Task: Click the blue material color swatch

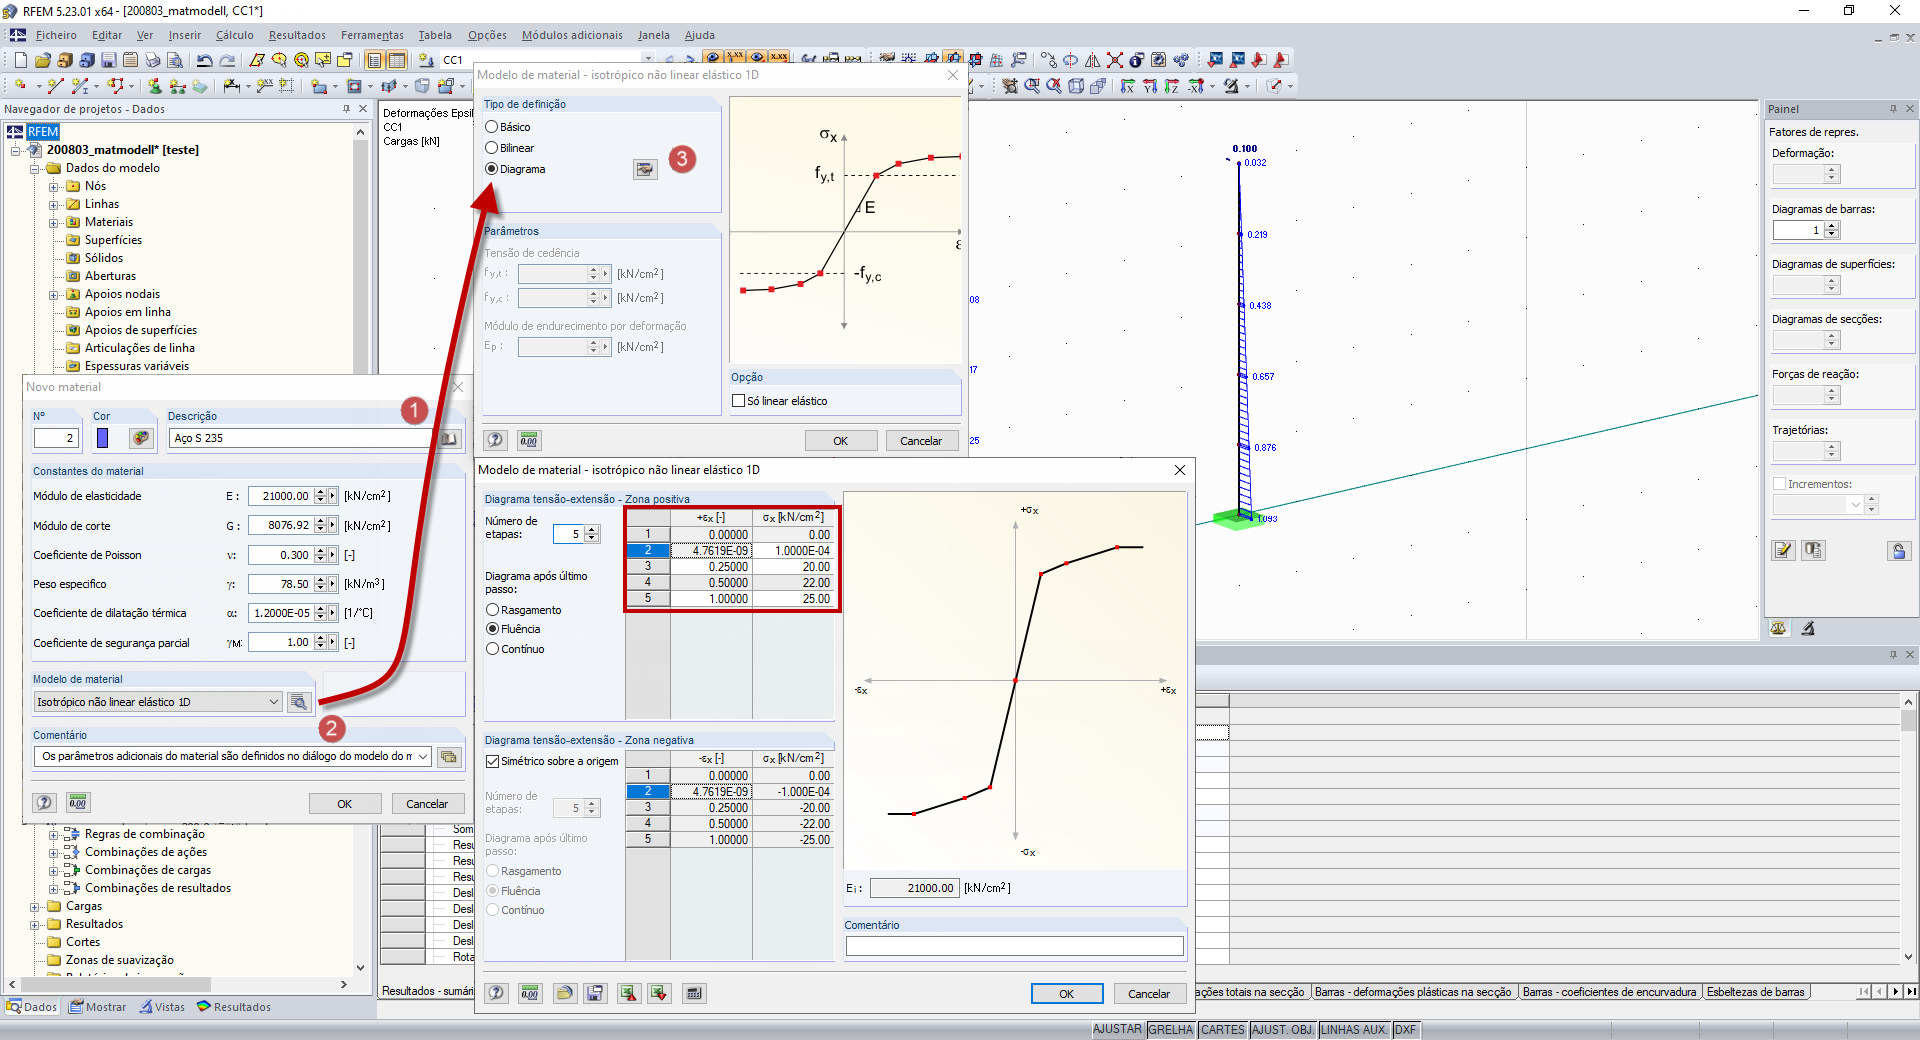Action: (102, 438)
